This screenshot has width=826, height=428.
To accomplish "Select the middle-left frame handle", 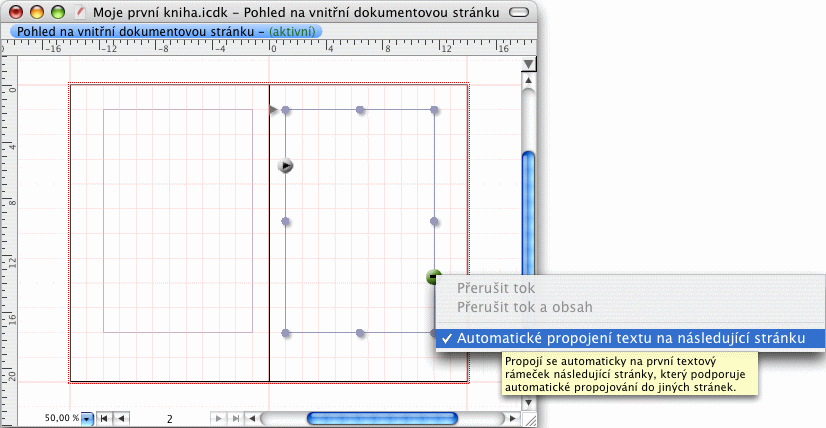I will [286, 221].
